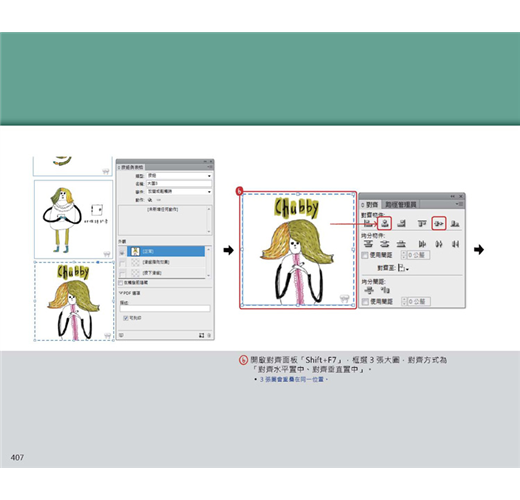The height and width of the screenshot is (500, 520).
Task: Open the event dropdown in Buttons panel
Action: tap(179, 192)
